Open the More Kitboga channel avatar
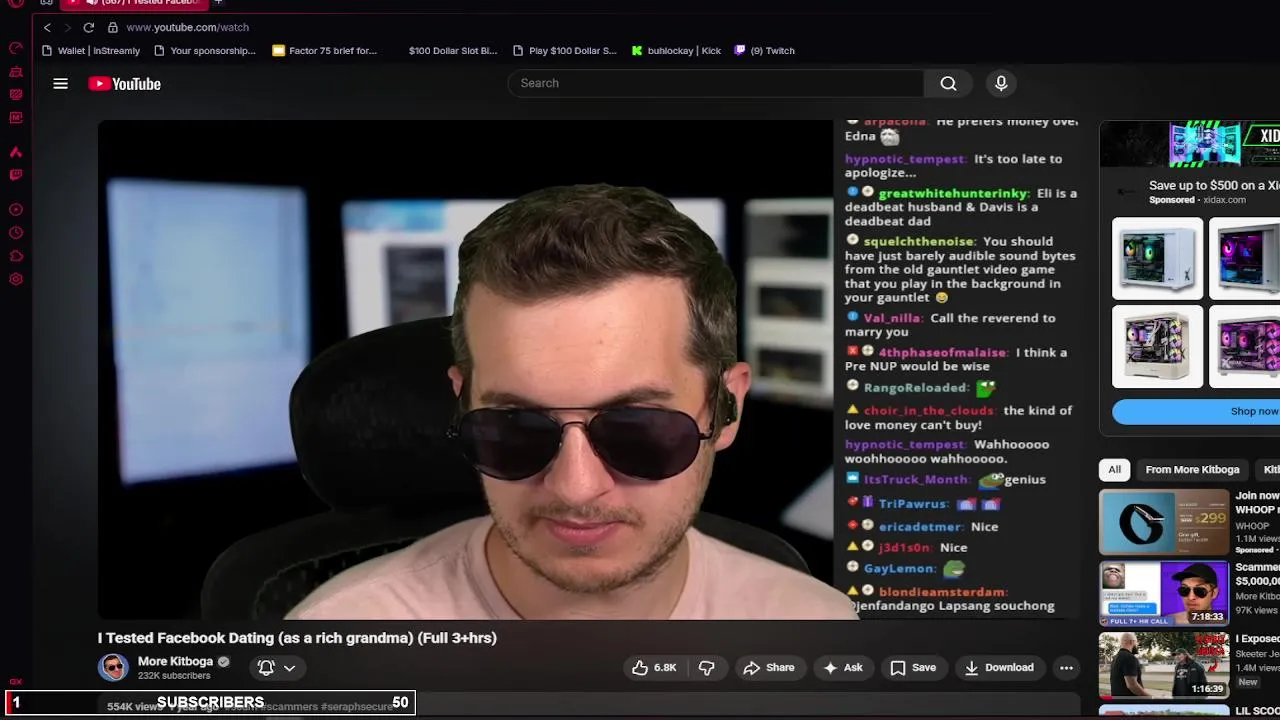This screenshot has height=720, width=1280. tap(113, 667)
